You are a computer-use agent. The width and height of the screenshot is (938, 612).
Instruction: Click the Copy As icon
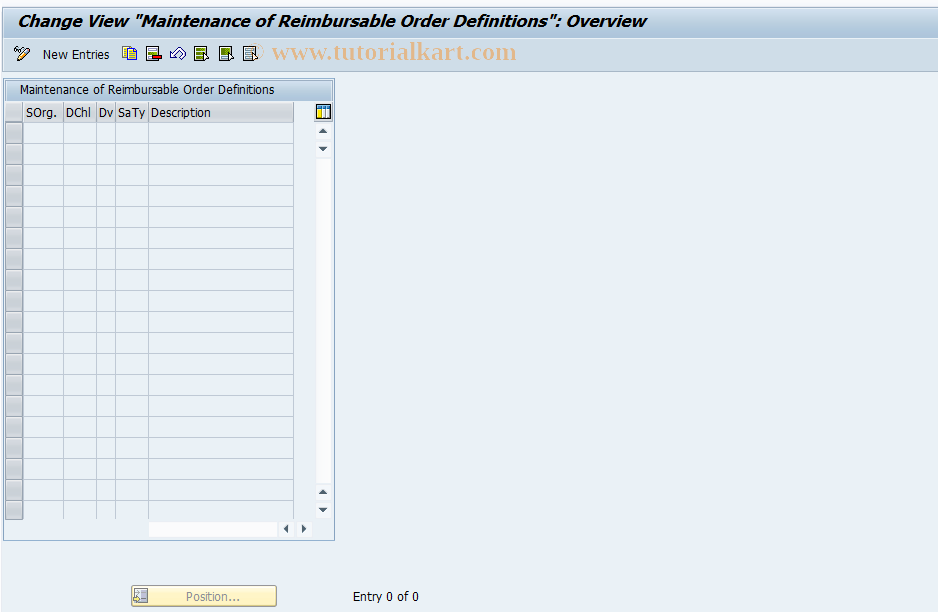(x=130, y=54)
